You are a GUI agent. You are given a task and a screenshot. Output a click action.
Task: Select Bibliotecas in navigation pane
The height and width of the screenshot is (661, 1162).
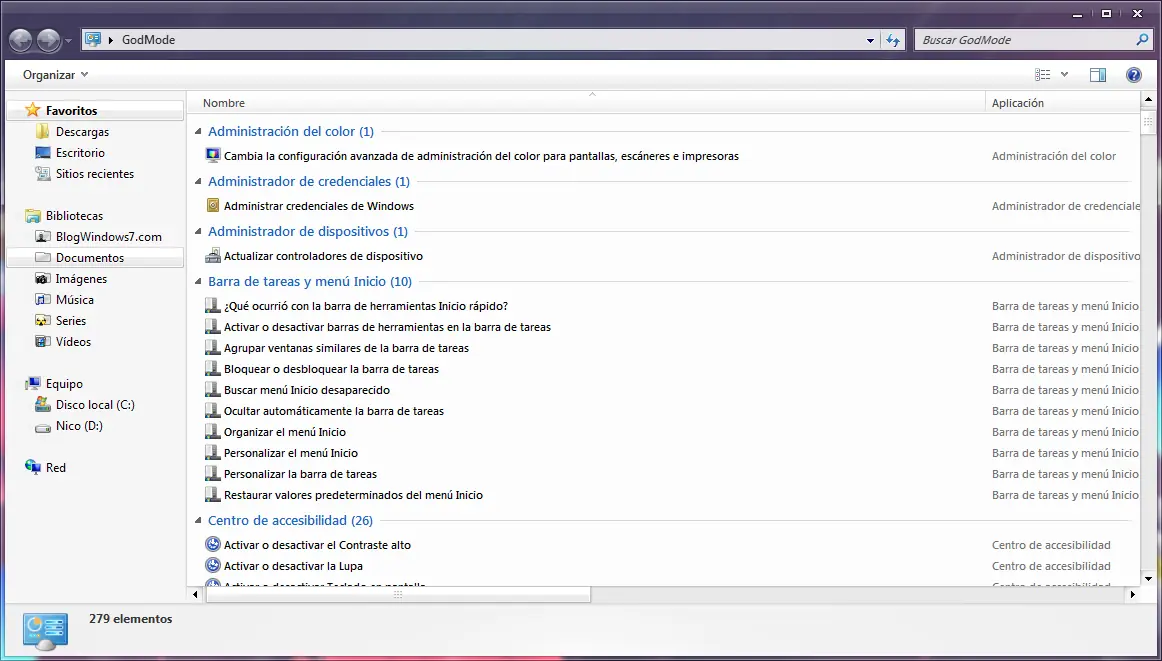tap(74, 216)
